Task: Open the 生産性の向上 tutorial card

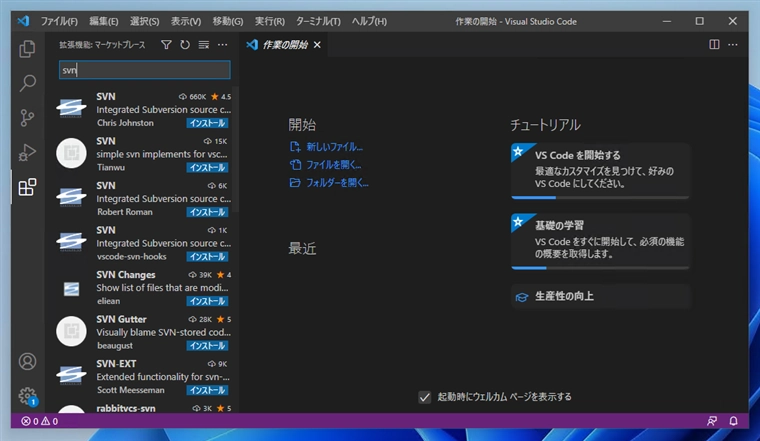Action: click(x=600, y=296)
